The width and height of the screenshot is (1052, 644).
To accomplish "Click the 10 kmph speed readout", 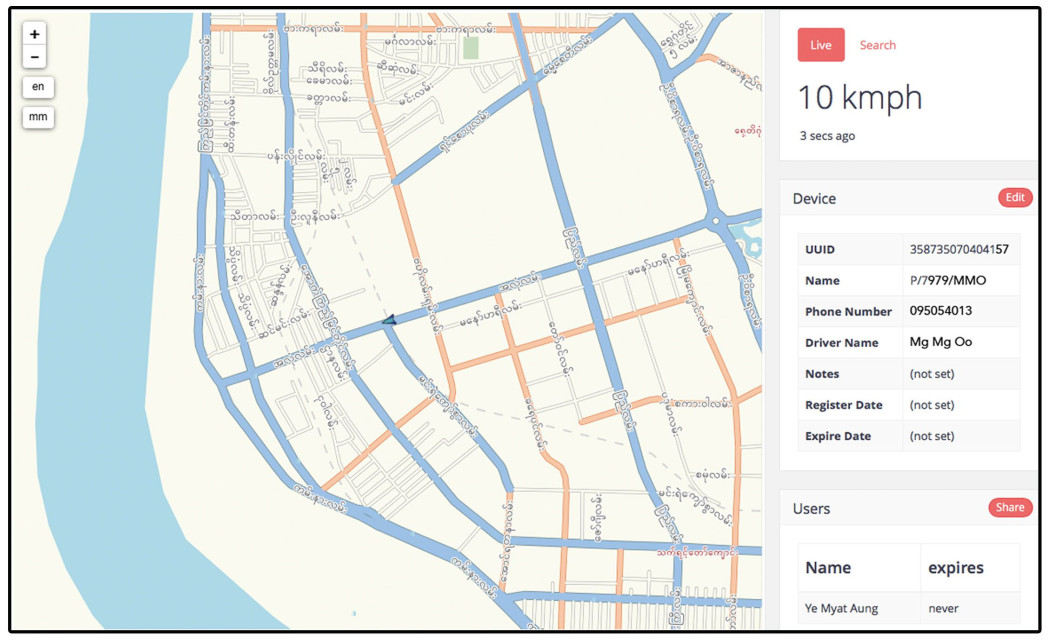I will (x=858, y=97).
